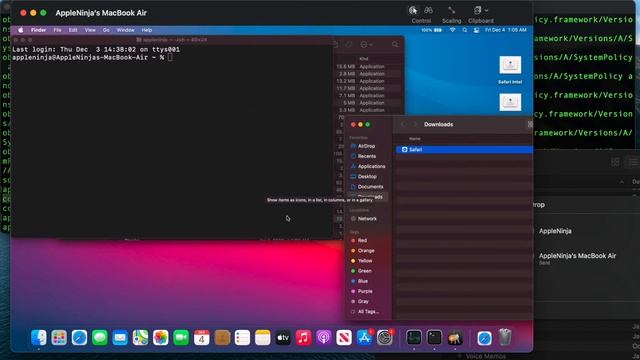The height and width of the screenshot is (360, 640).
Task: Open the Window menu
Action: point(125,30)
